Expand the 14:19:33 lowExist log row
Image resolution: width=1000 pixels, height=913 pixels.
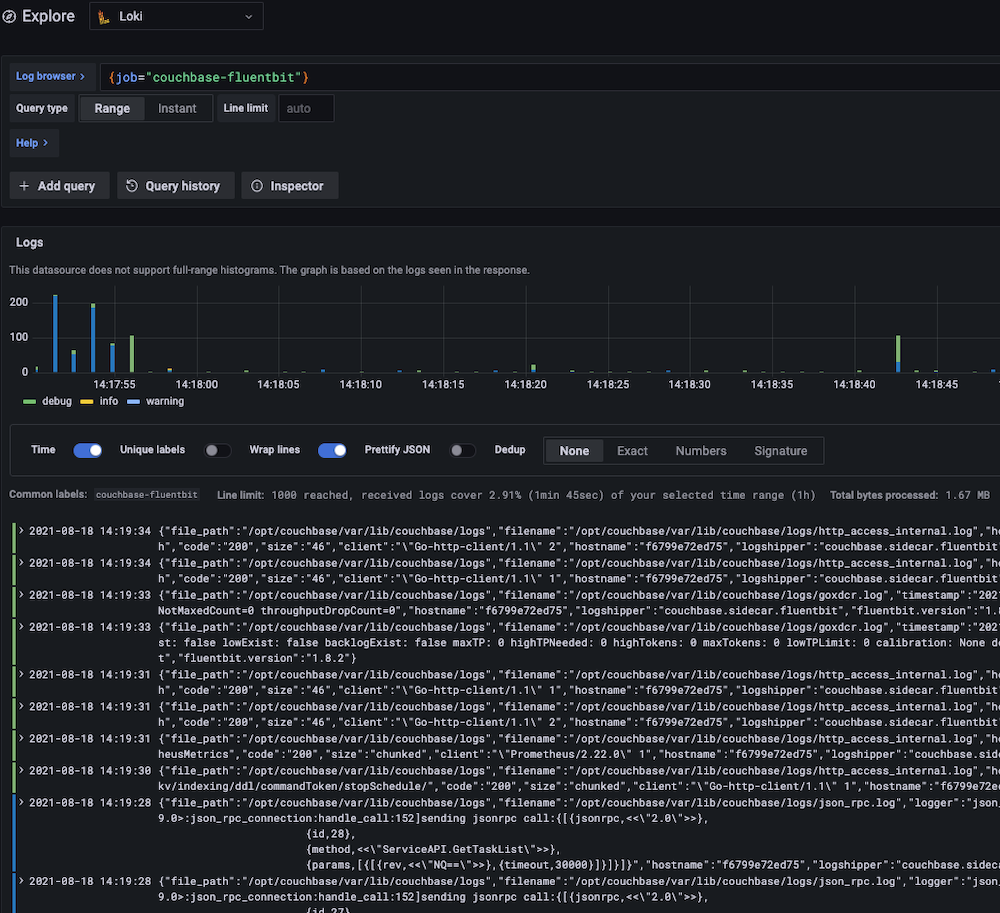21,626
